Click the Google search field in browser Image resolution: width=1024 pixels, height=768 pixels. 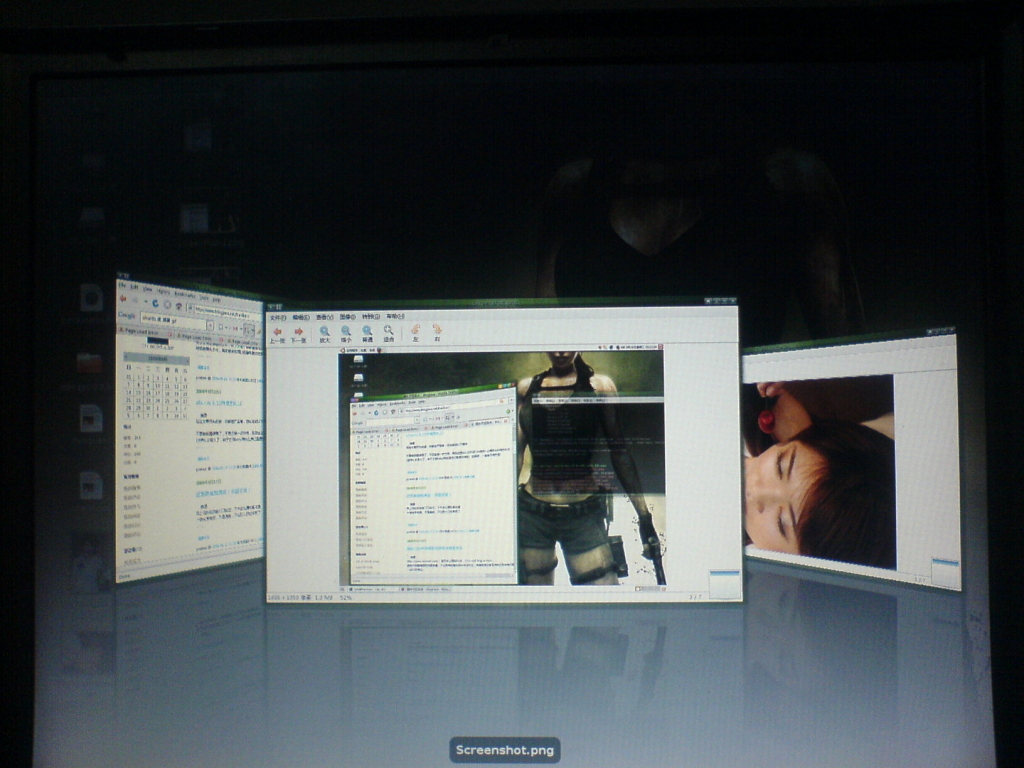tap(174, 320)
